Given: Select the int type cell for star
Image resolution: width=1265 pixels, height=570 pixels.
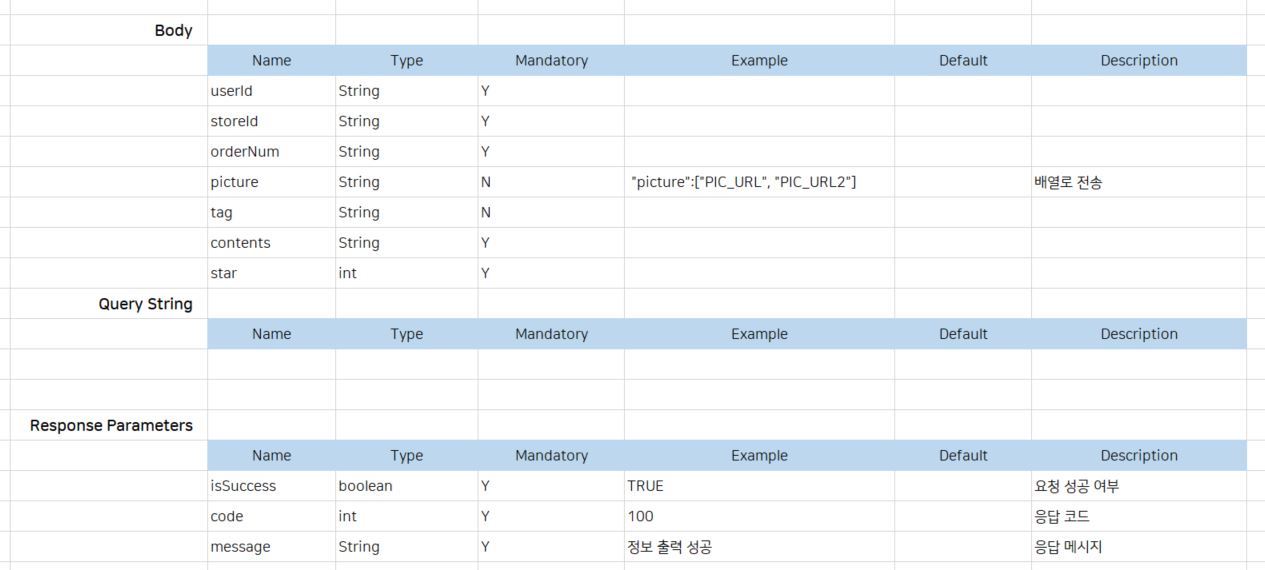Looking at the screenshot, I should pos(347,273).
